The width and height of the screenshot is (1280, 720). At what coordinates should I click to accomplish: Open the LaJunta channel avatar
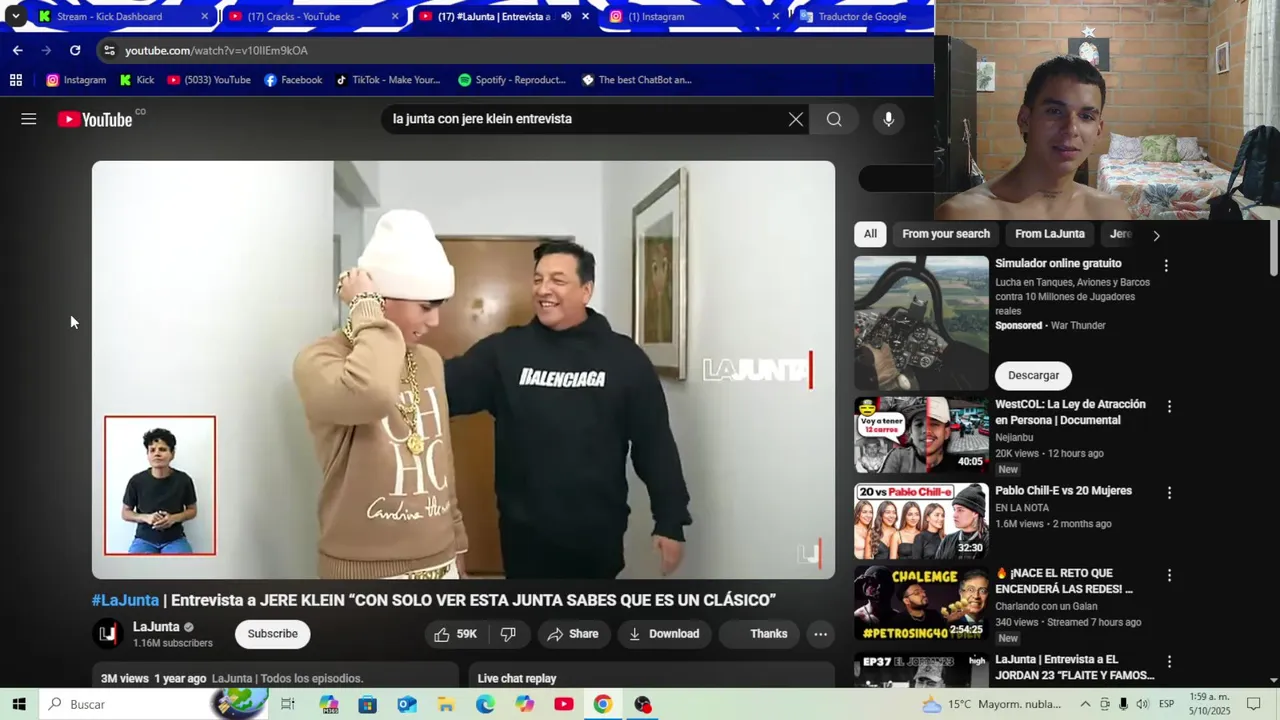coord(108,634)
